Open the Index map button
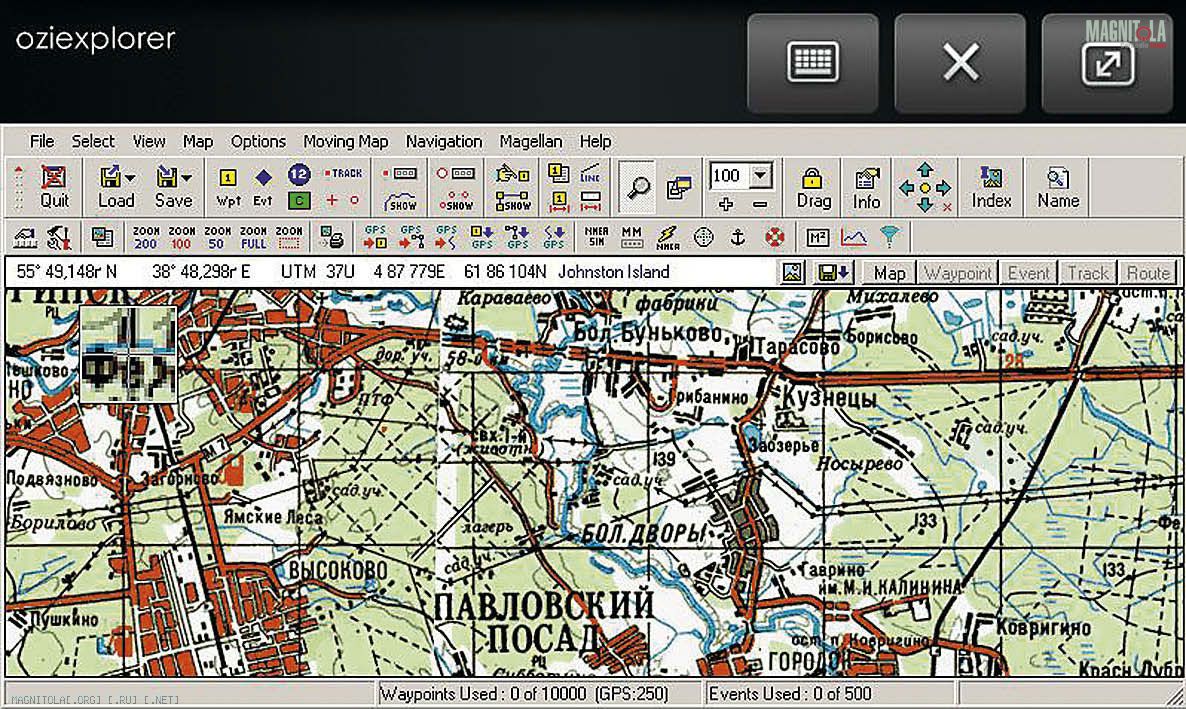The image size is (1186, 709). pos(991,187)
